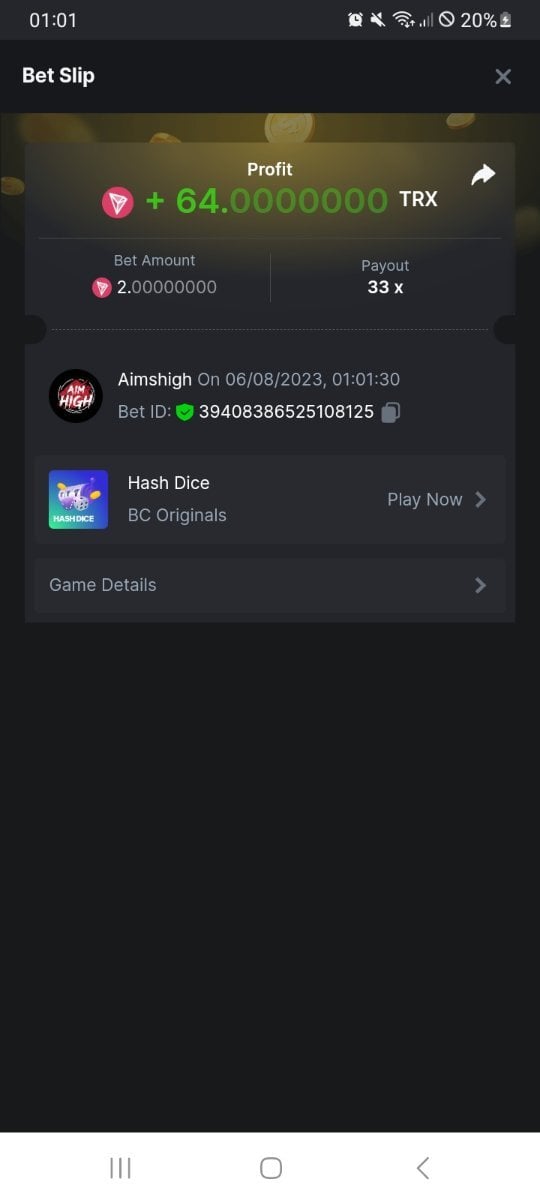Open the Hash Dice game thumbnail
This screenshot has height=1200, width=540.
click(78, 499)
